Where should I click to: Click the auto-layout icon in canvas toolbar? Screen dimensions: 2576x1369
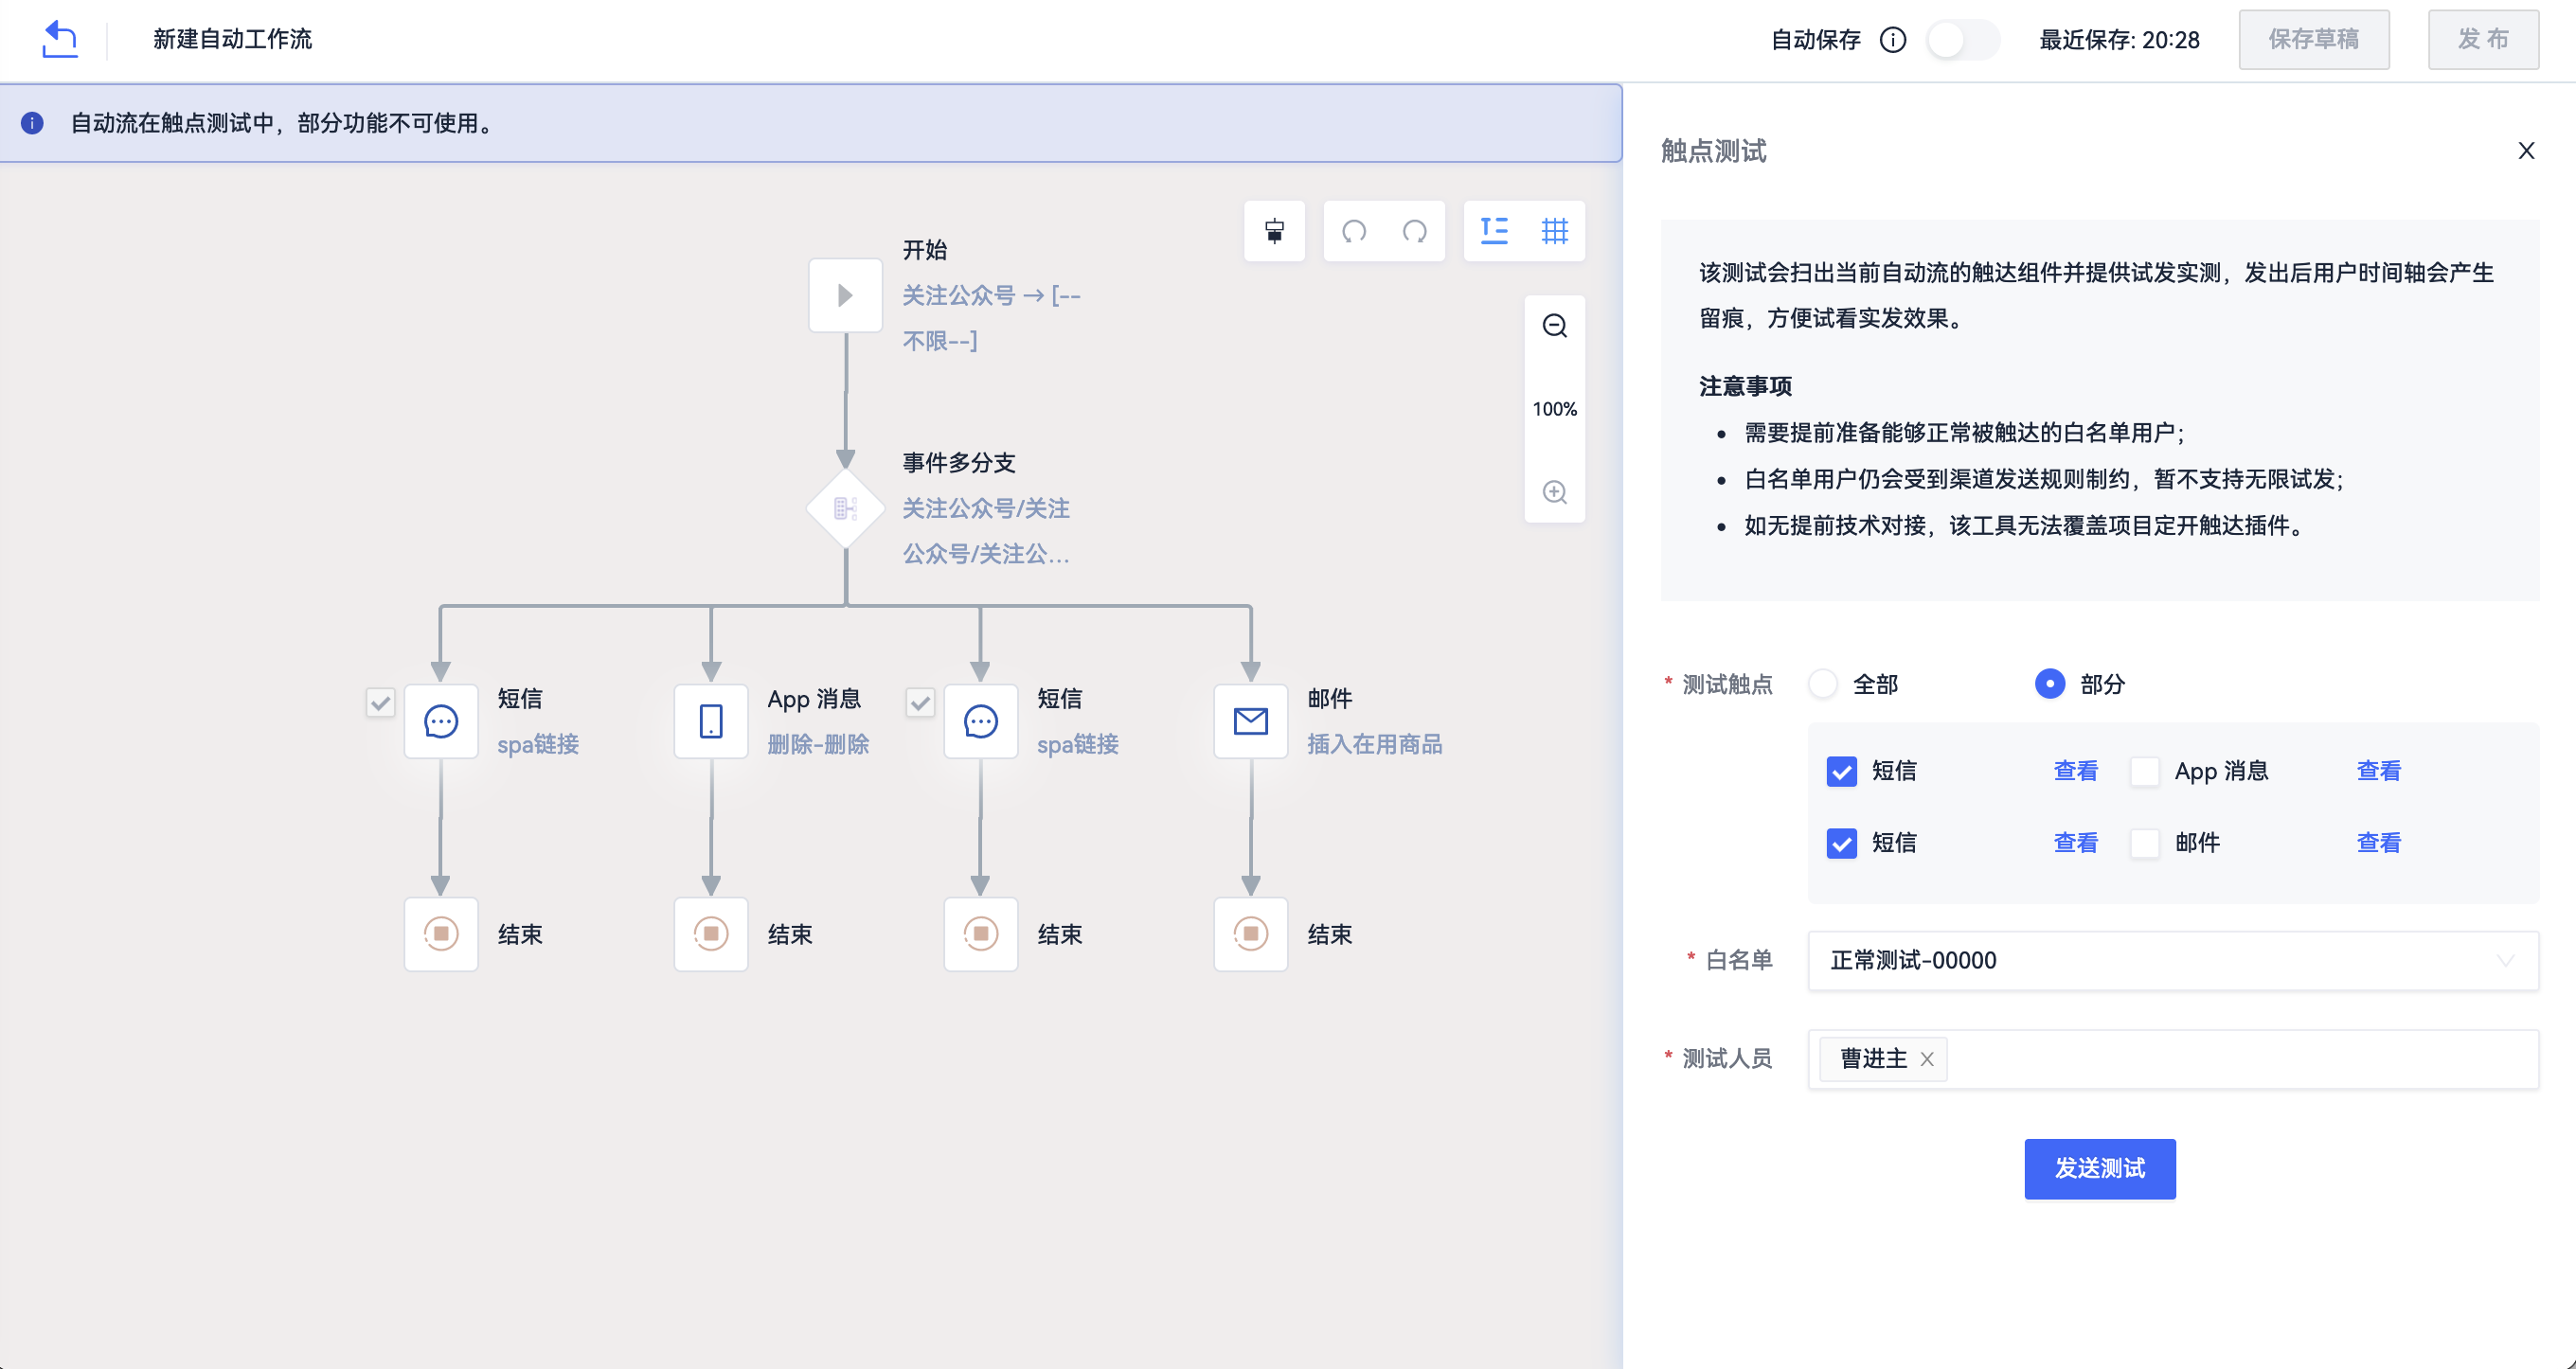point(1494,231)
